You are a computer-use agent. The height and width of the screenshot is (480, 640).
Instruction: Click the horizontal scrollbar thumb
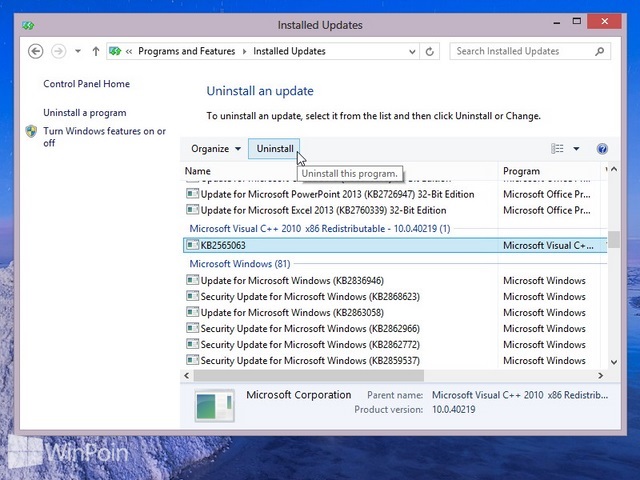[x=309, y=376]
